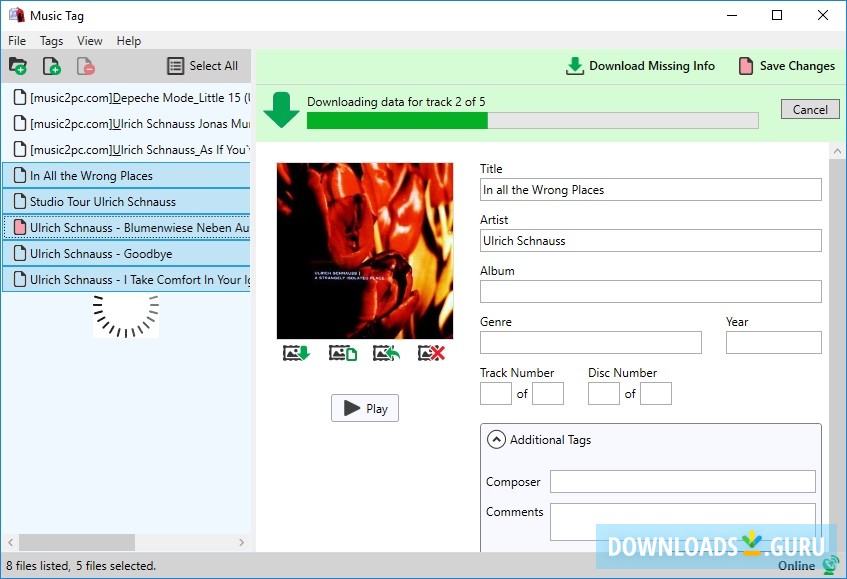Click the Title input field
The width and height of the screenshot is (847, 579).
pyautogui.click(x=650, y=190)
